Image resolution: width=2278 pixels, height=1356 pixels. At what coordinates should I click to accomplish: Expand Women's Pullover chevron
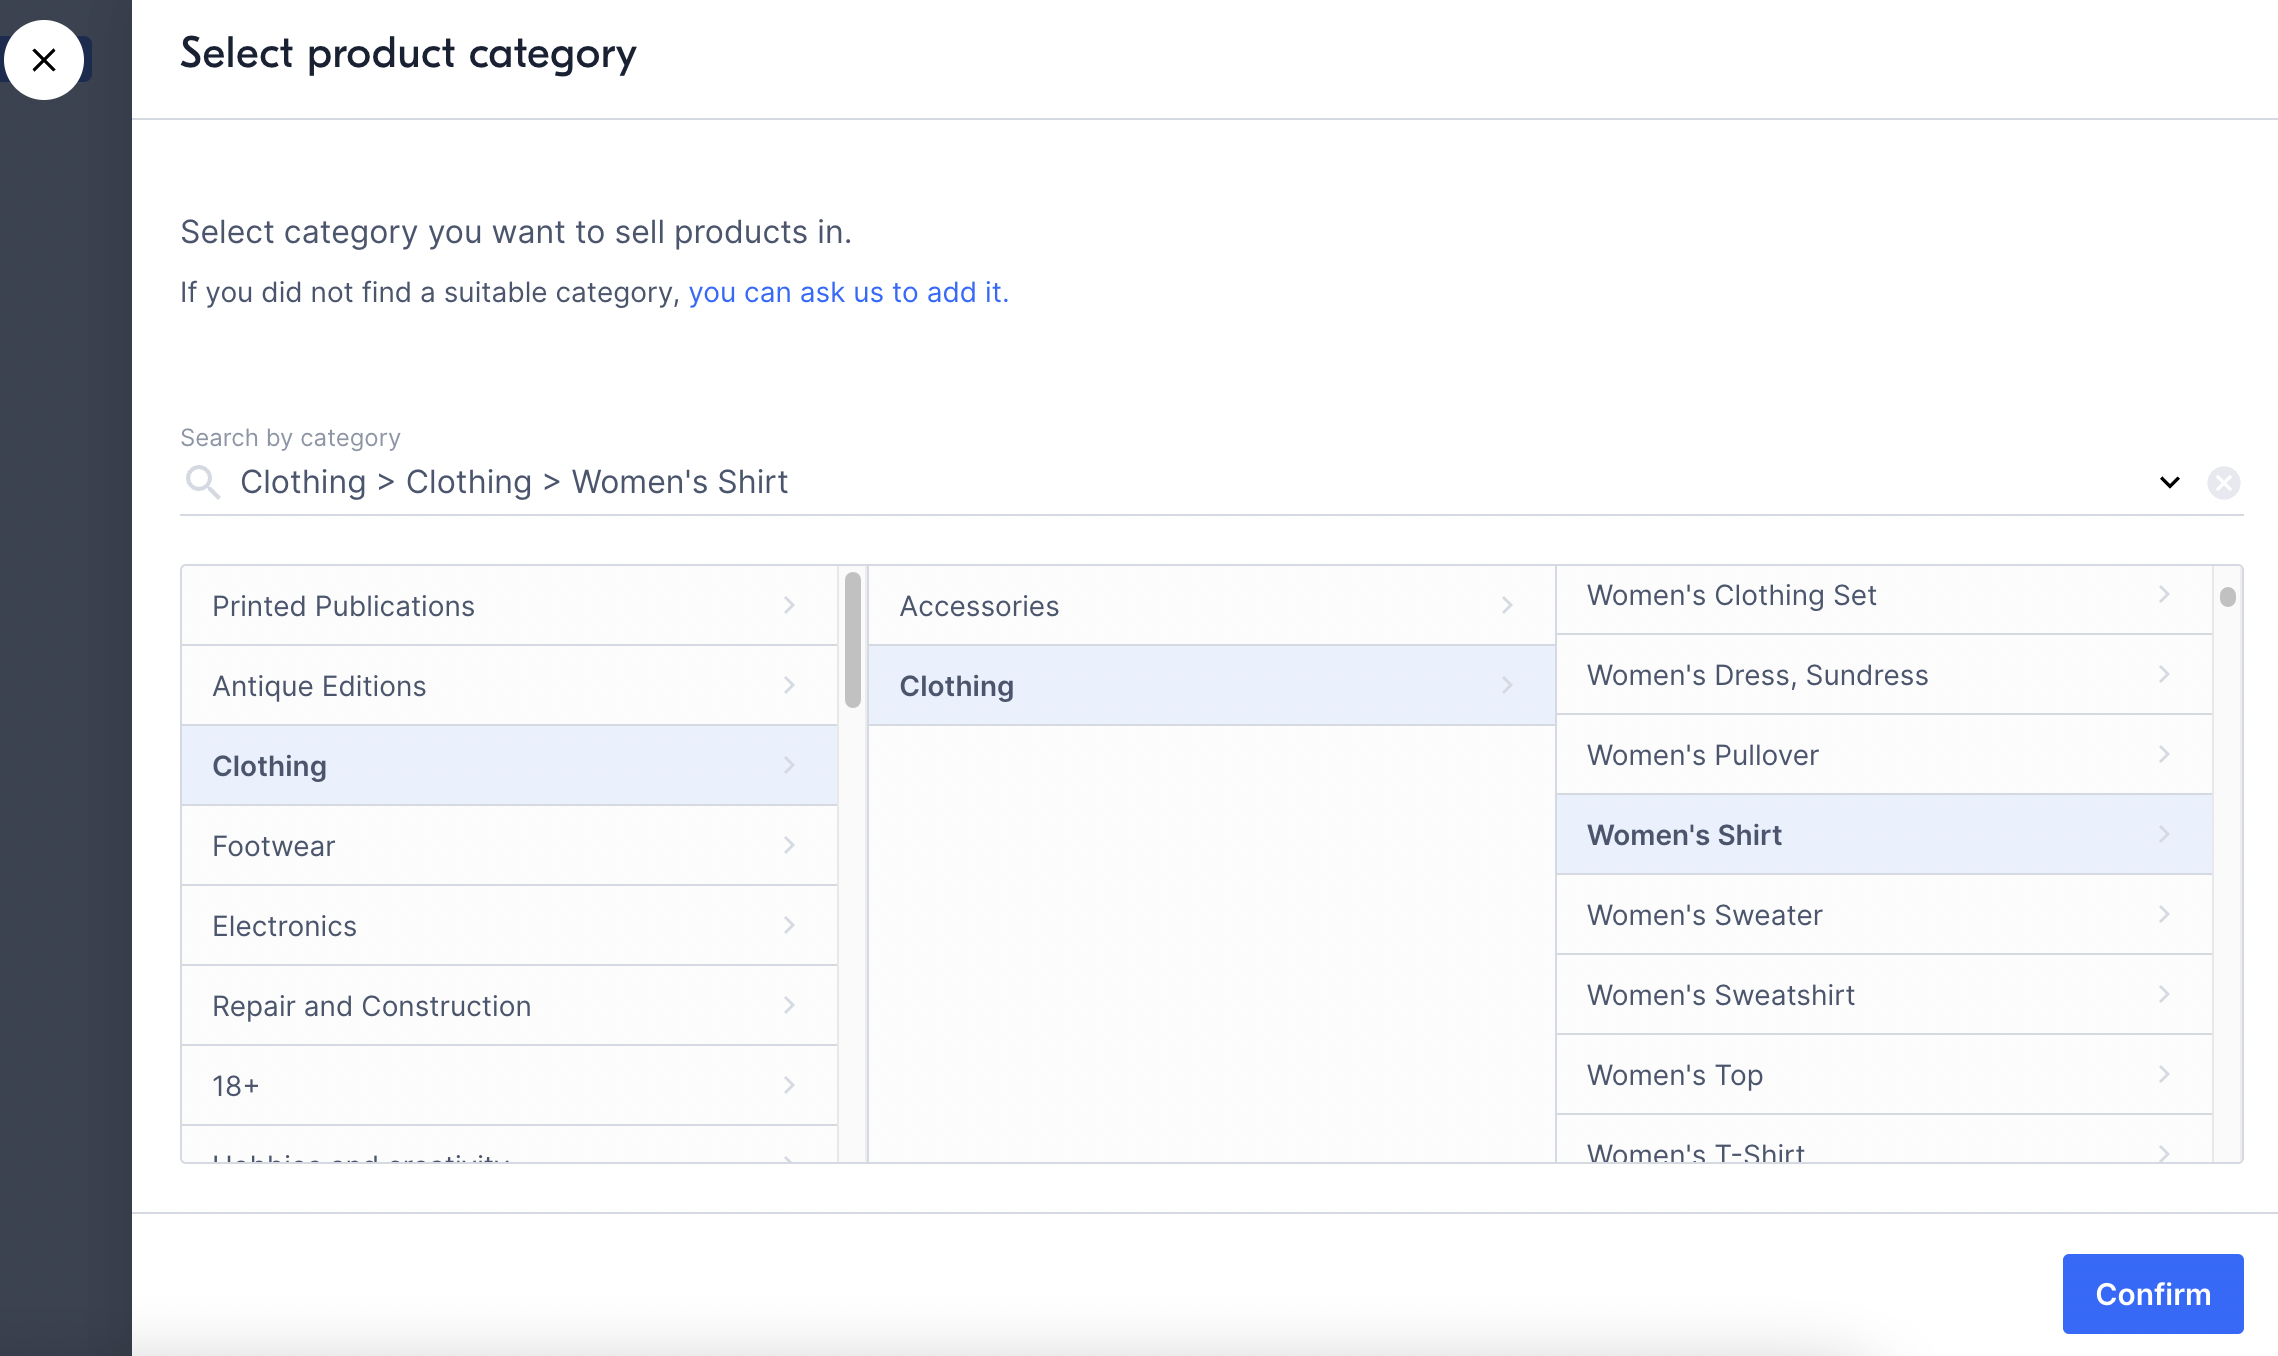point(2164,754)
